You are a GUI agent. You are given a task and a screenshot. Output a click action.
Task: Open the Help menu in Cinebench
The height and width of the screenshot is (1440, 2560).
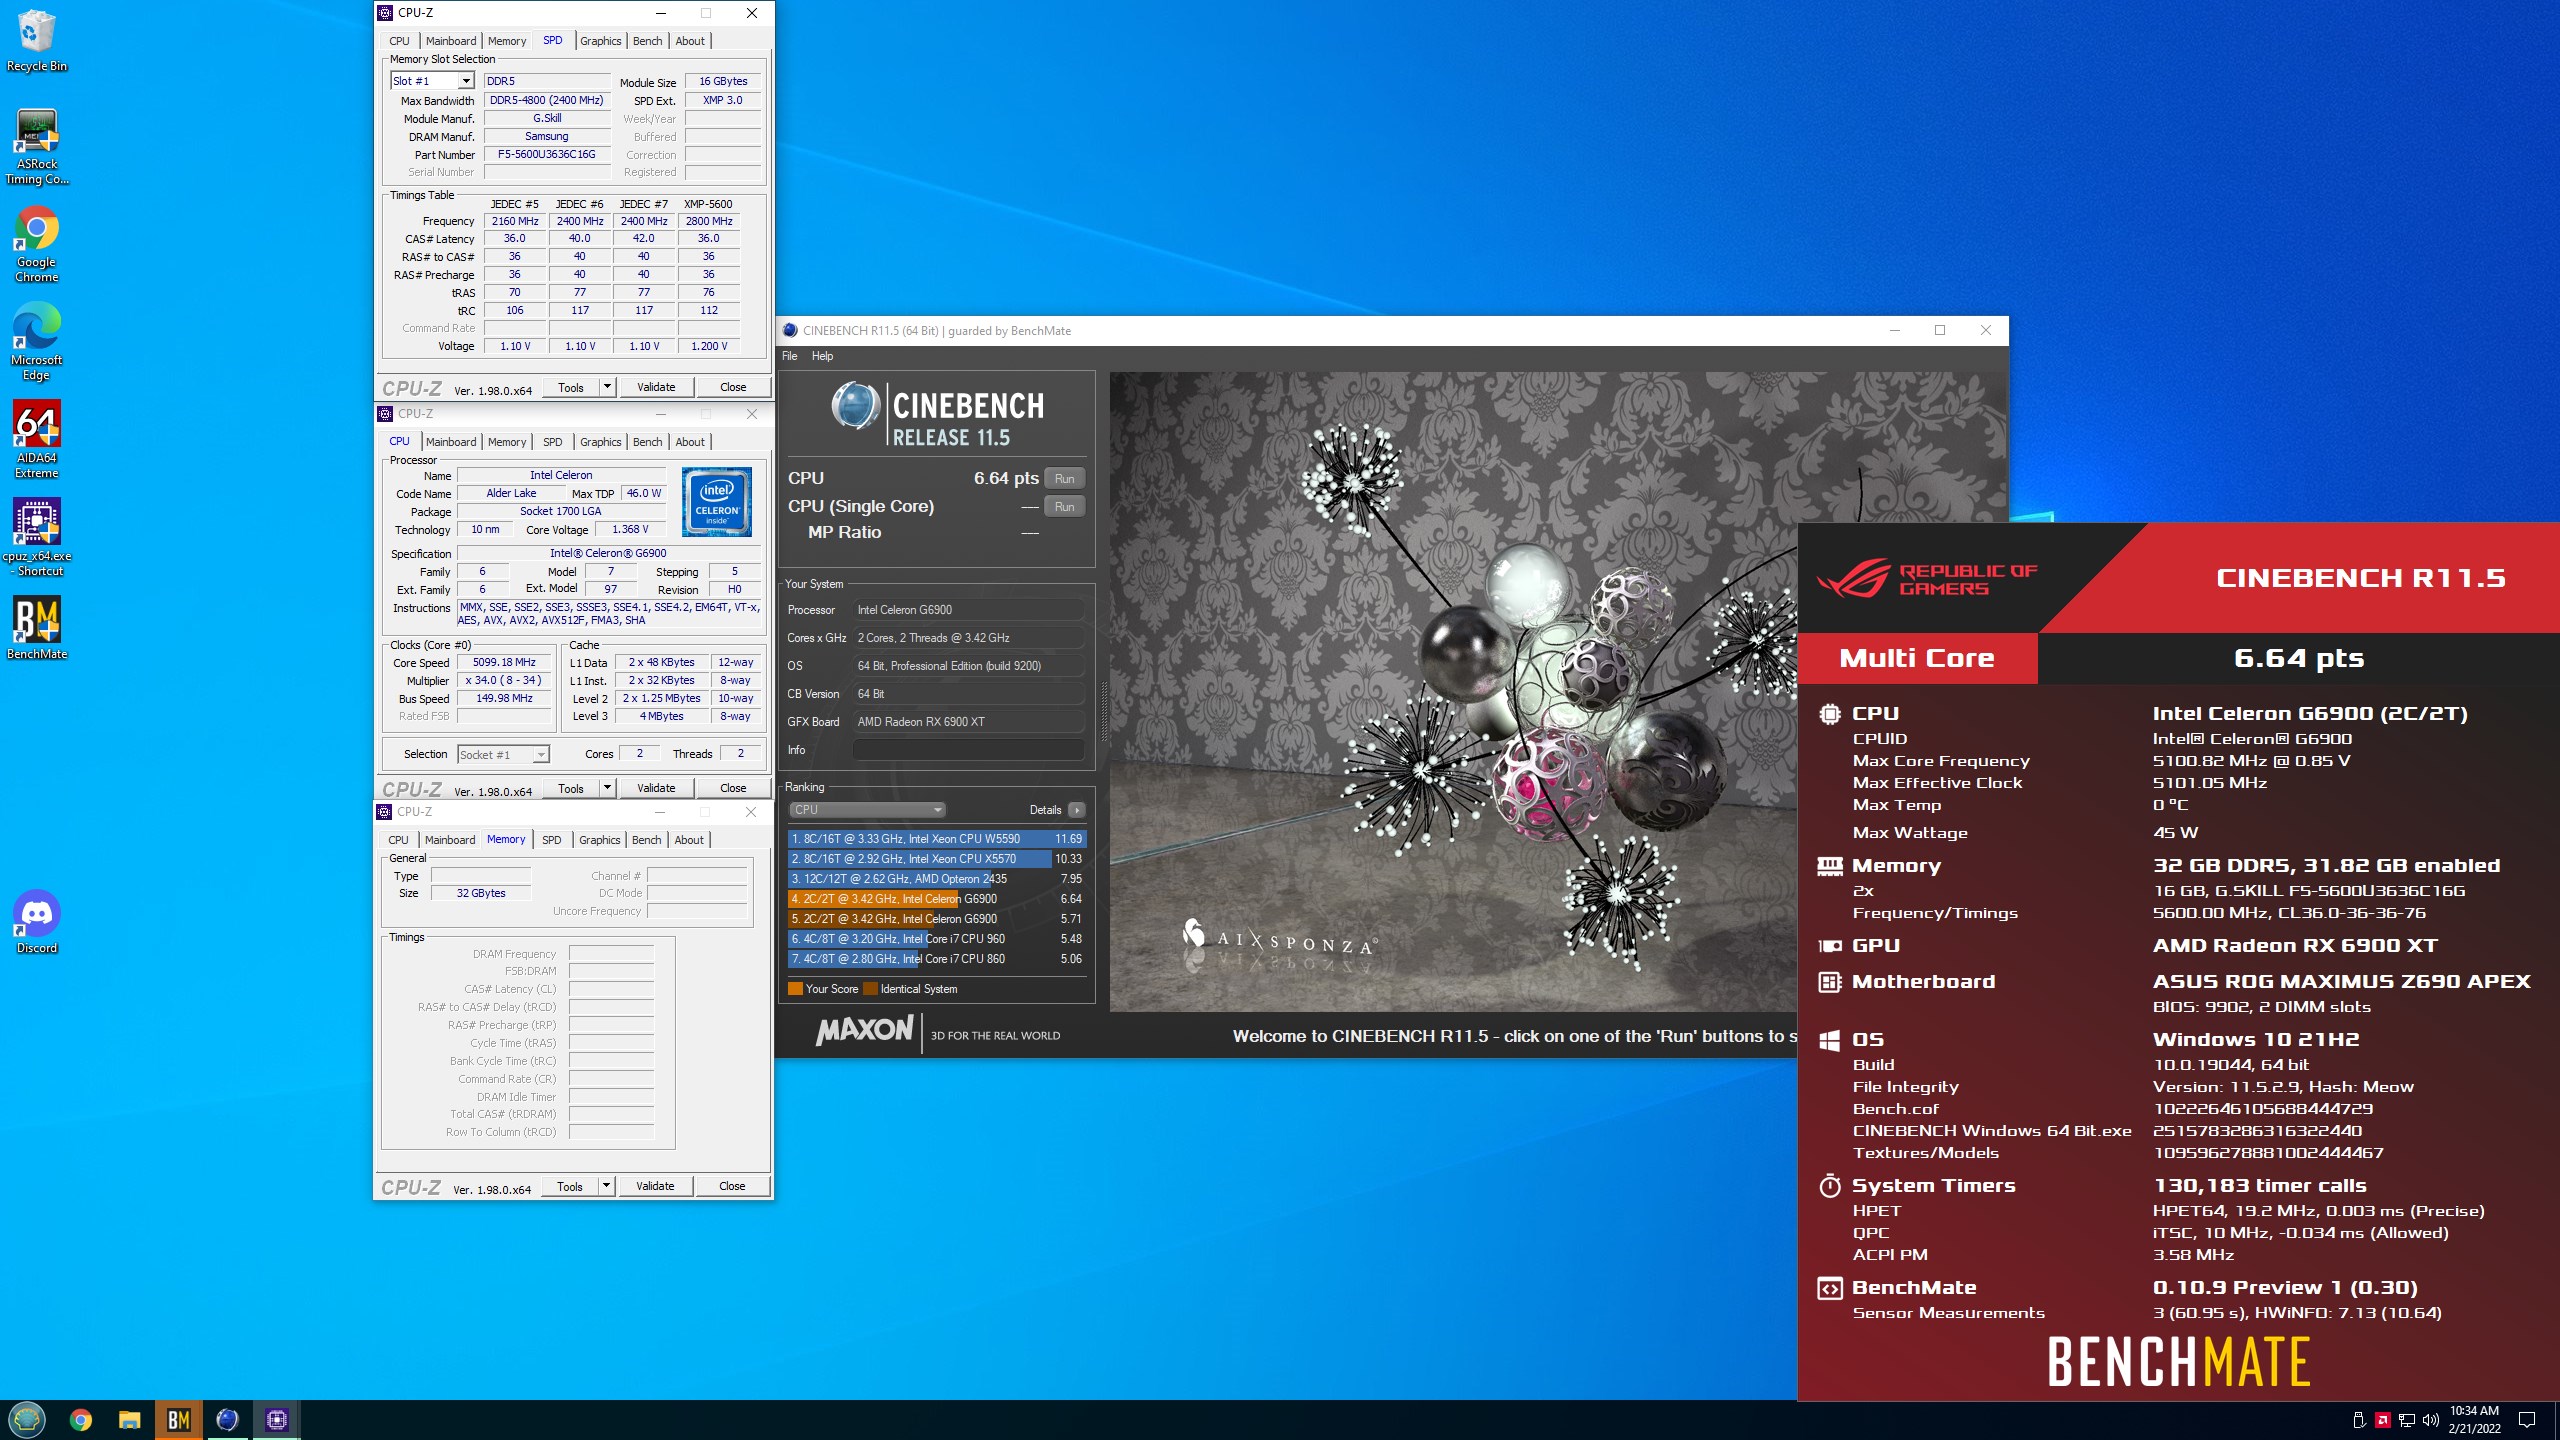(x=822, y=356)
